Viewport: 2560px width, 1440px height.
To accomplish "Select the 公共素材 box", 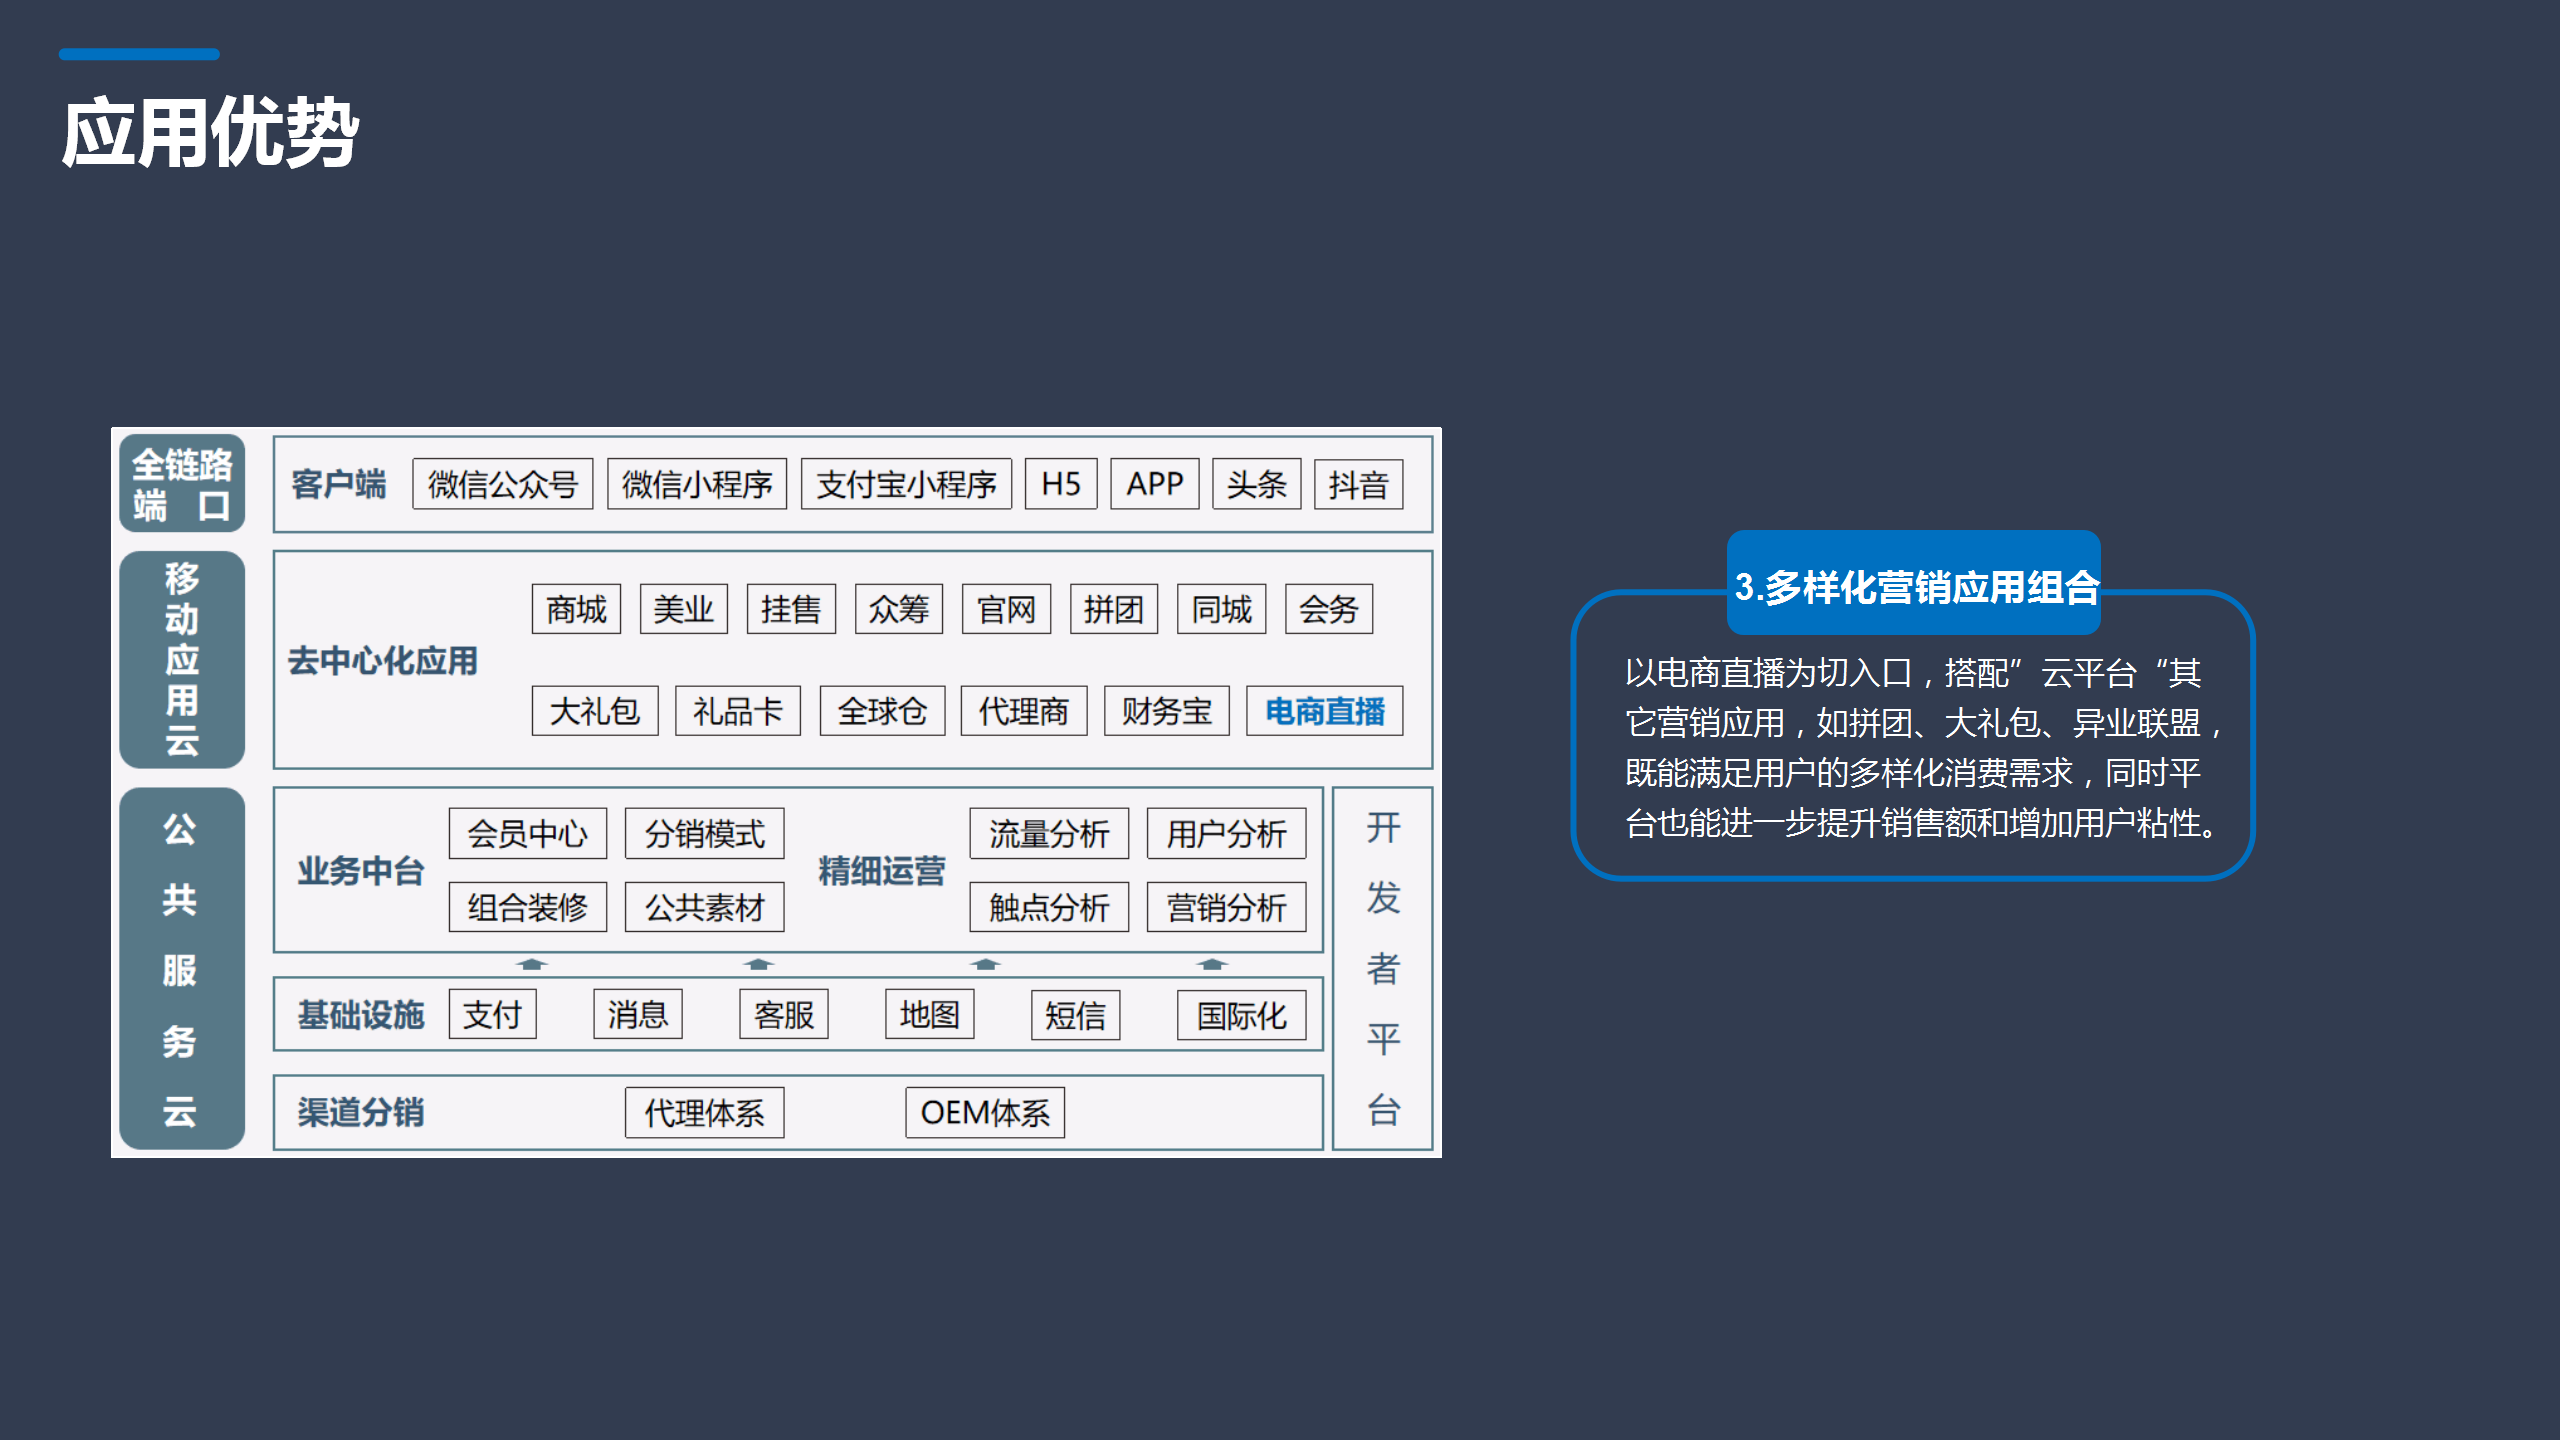I will pyautogui.click(x=705, y=907).
